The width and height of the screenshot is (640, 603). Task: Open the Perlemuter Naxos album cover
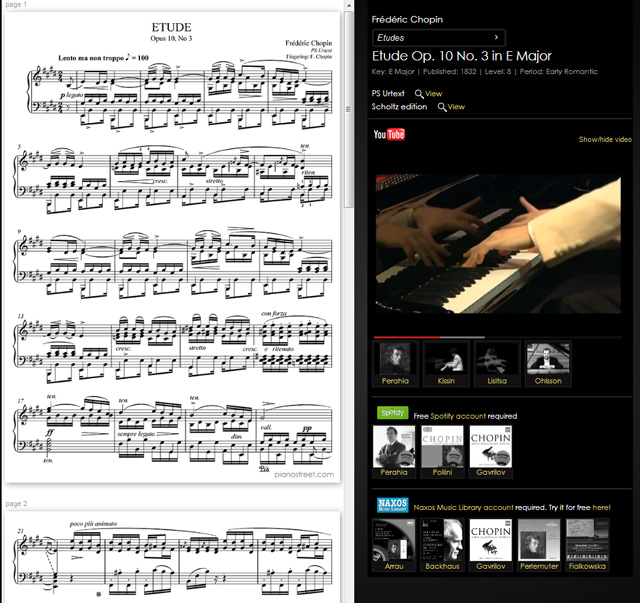[x=539, y=540]
